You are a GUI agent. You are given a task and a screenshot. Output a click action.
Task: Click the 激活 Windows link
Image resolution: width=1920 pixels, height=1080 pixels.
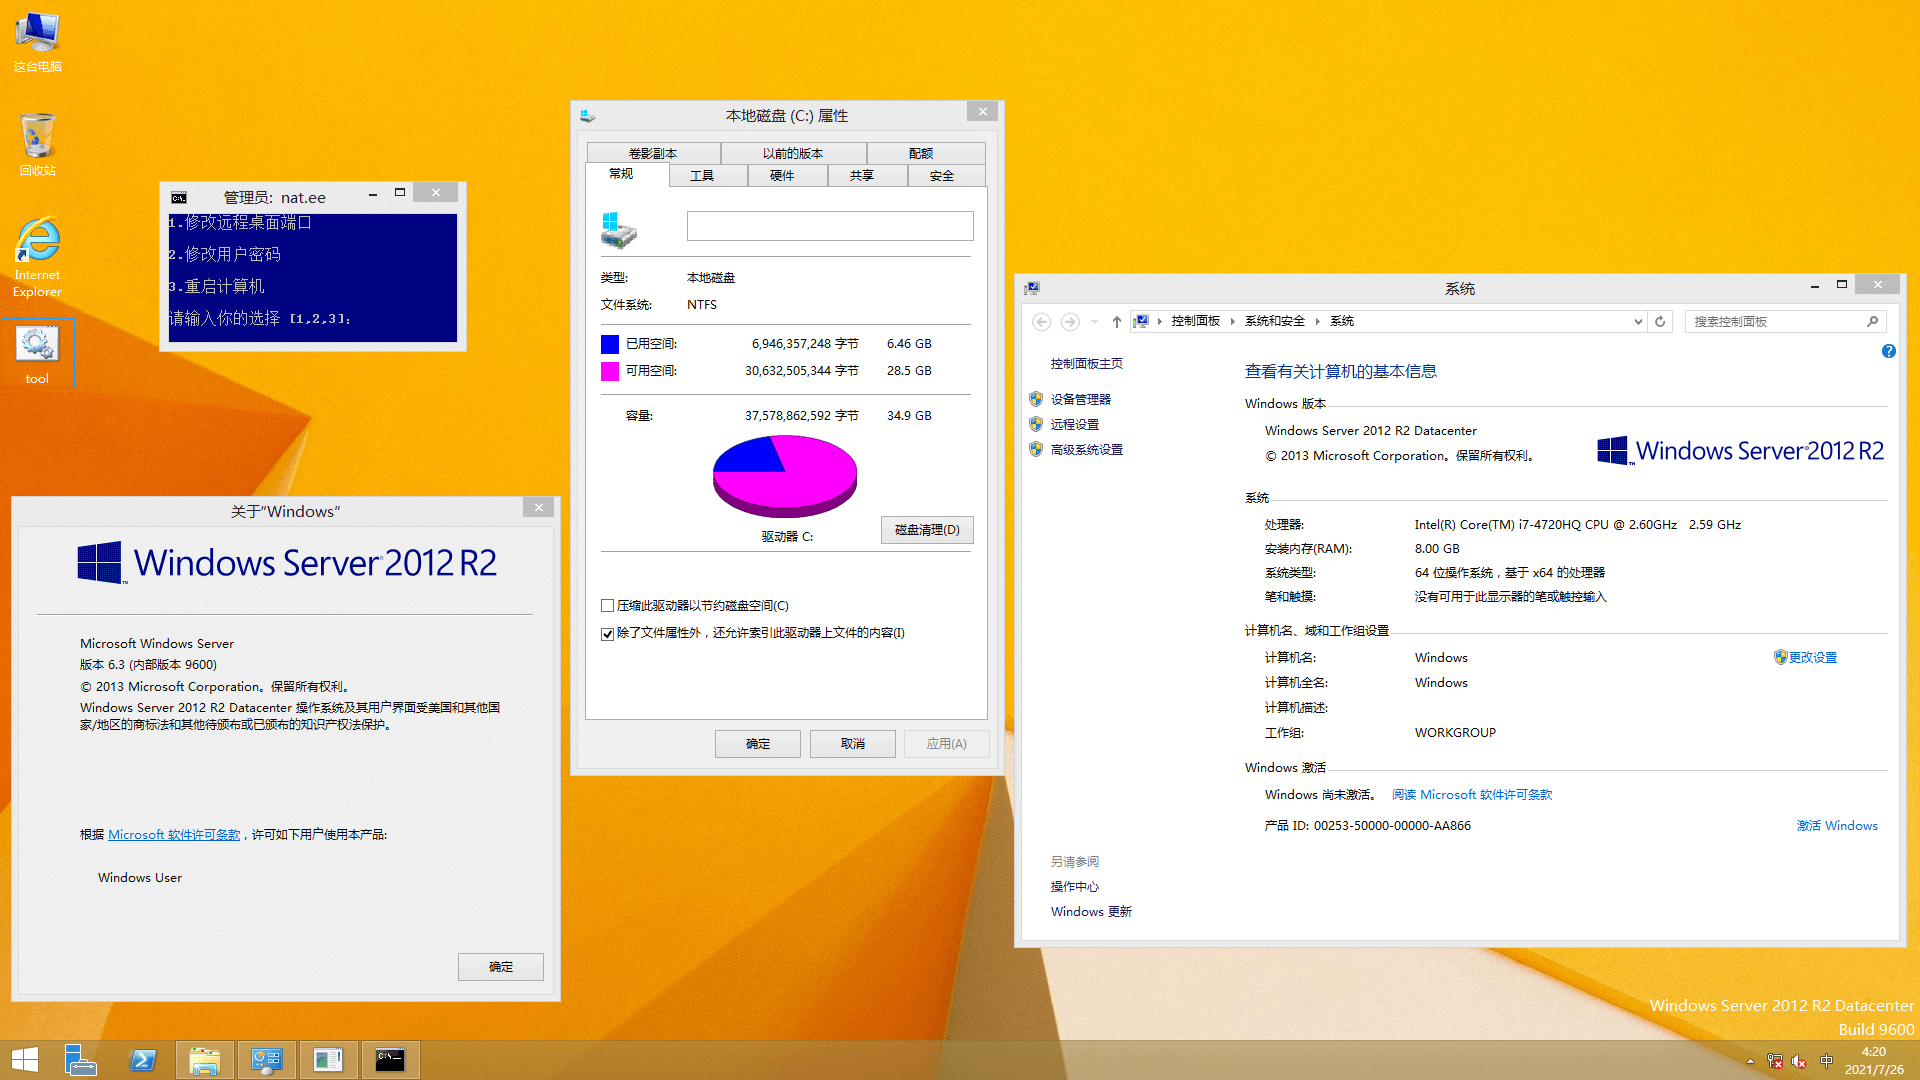click(x=1836, y=826)
